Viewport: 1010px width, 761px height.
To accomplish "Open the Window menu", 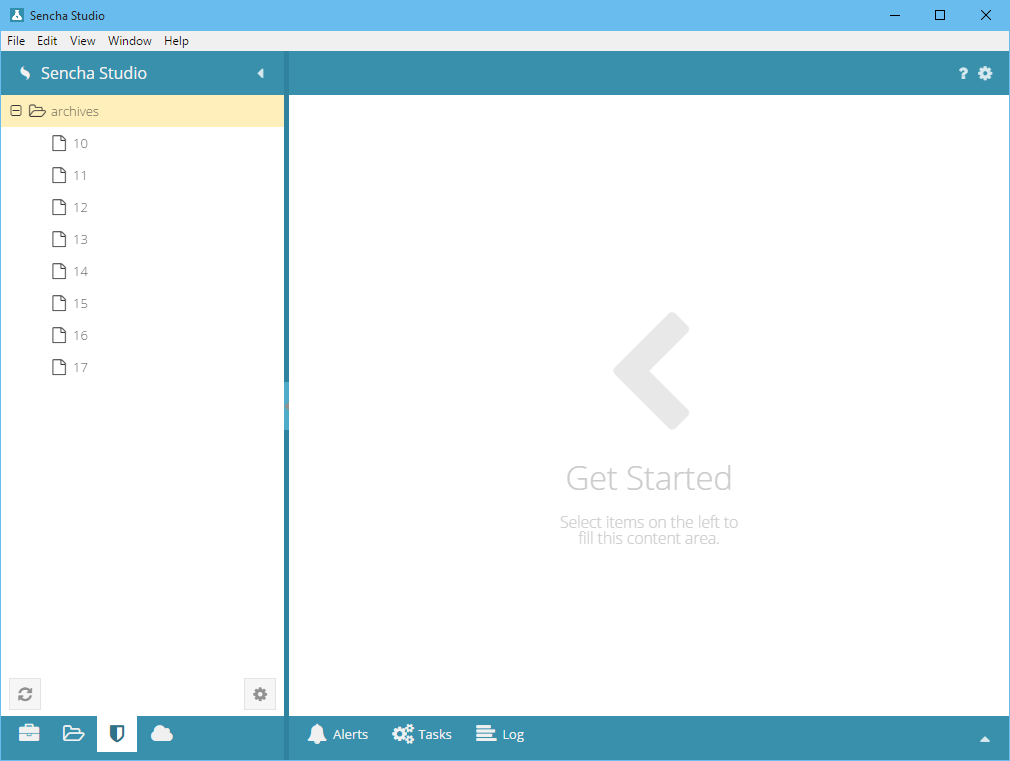I will 129,41.
